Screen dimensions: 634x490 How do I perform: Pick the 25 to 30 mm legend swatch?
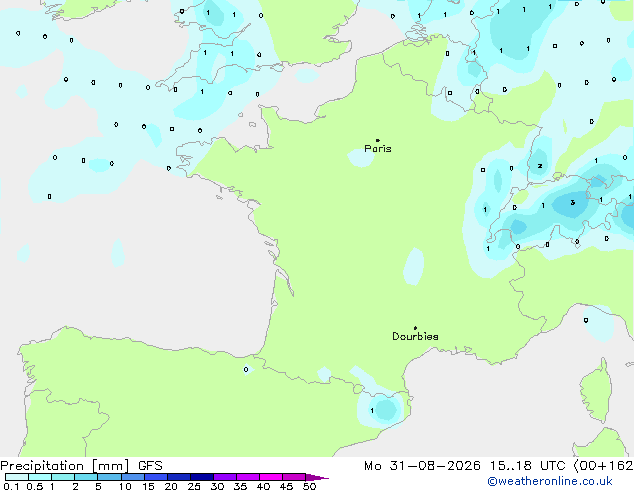pyautogui.click(x=202, y=477)
